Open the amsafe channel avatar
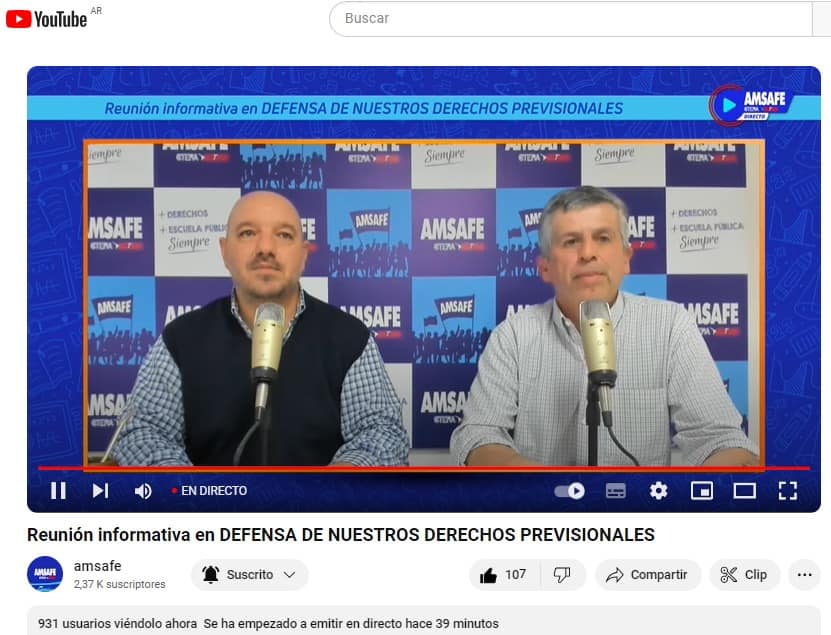The width and height of the screenshot is (831, 635). [x=45, y=574]
